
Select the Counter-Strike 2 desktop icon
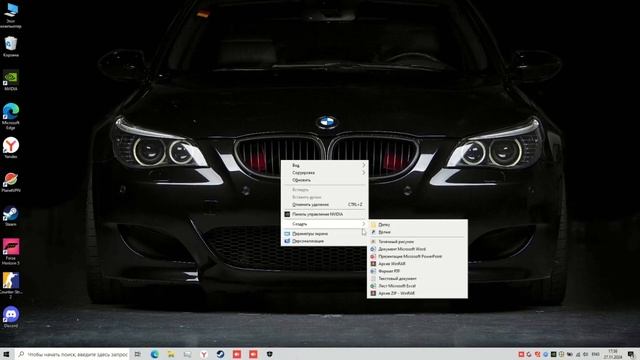pyautogui.click(x=11, y=286)
